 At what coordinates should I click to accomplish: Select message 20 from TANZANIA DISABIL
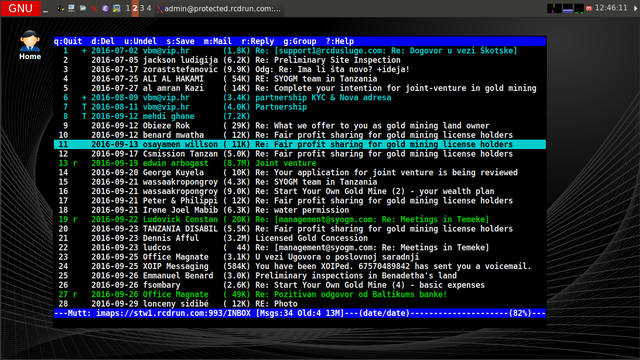(300, 229)
